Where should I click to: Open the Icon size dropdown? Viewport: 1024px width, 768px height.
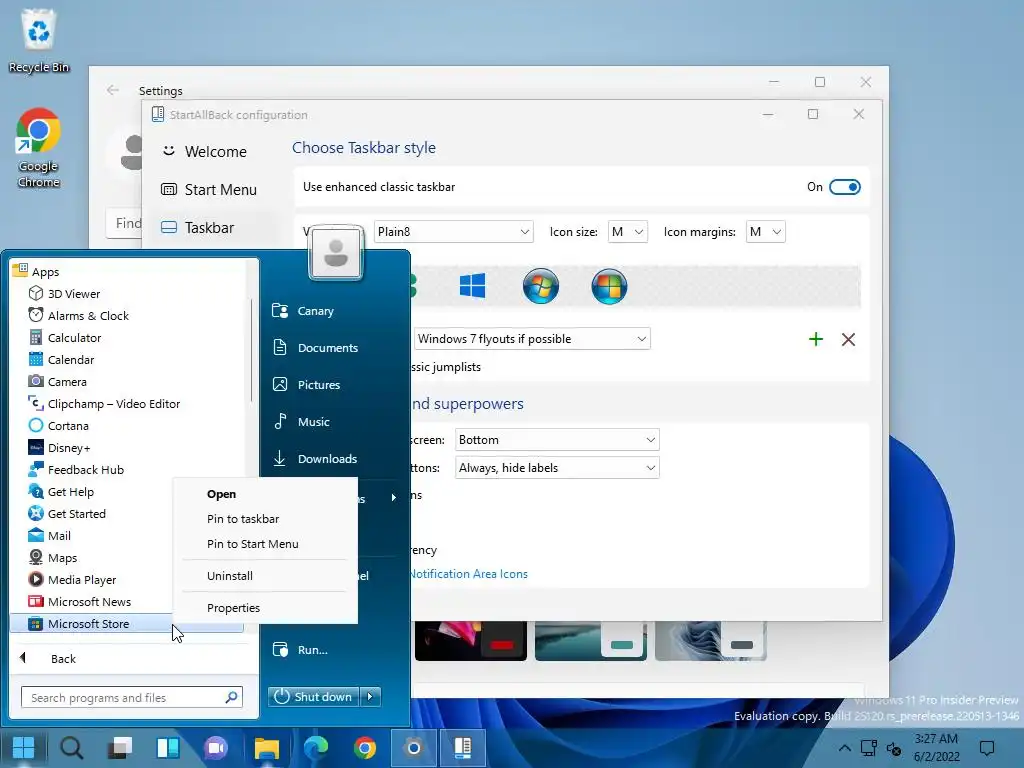(627, 232)
